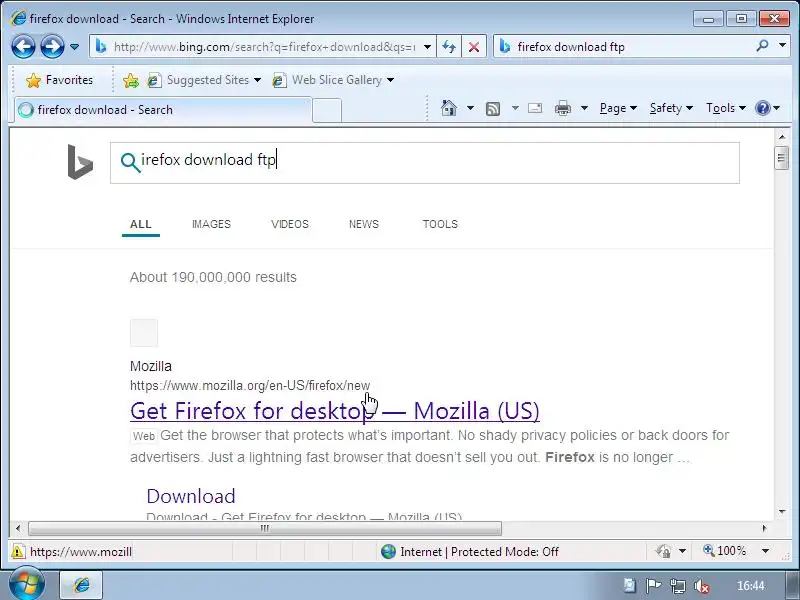
Task: Open the 100% zoom level button
Action: coord(724,552)
